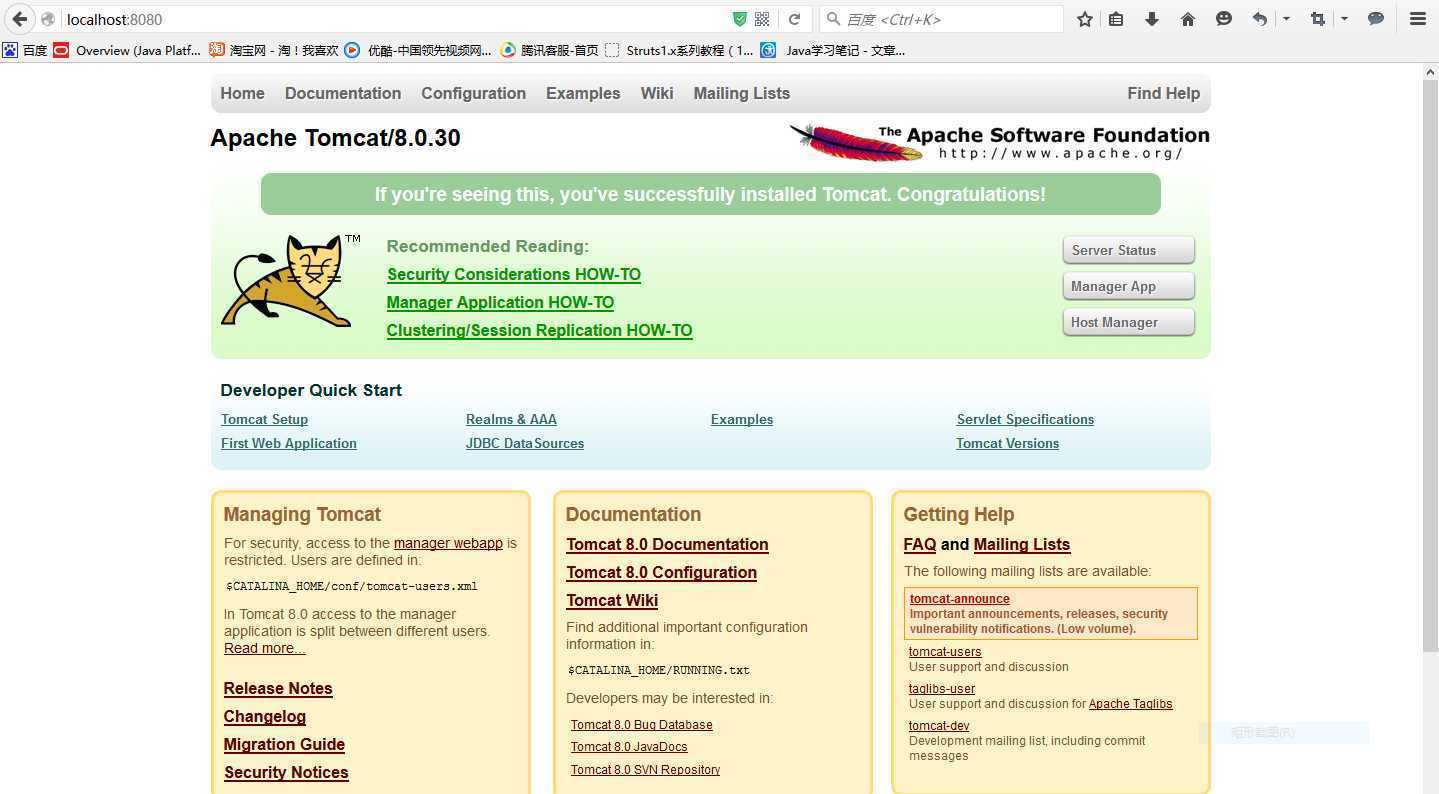Open the 淘宝网 bookmark
The image size is (1439, 794).
pyautogui.click(x=274, y=50)
